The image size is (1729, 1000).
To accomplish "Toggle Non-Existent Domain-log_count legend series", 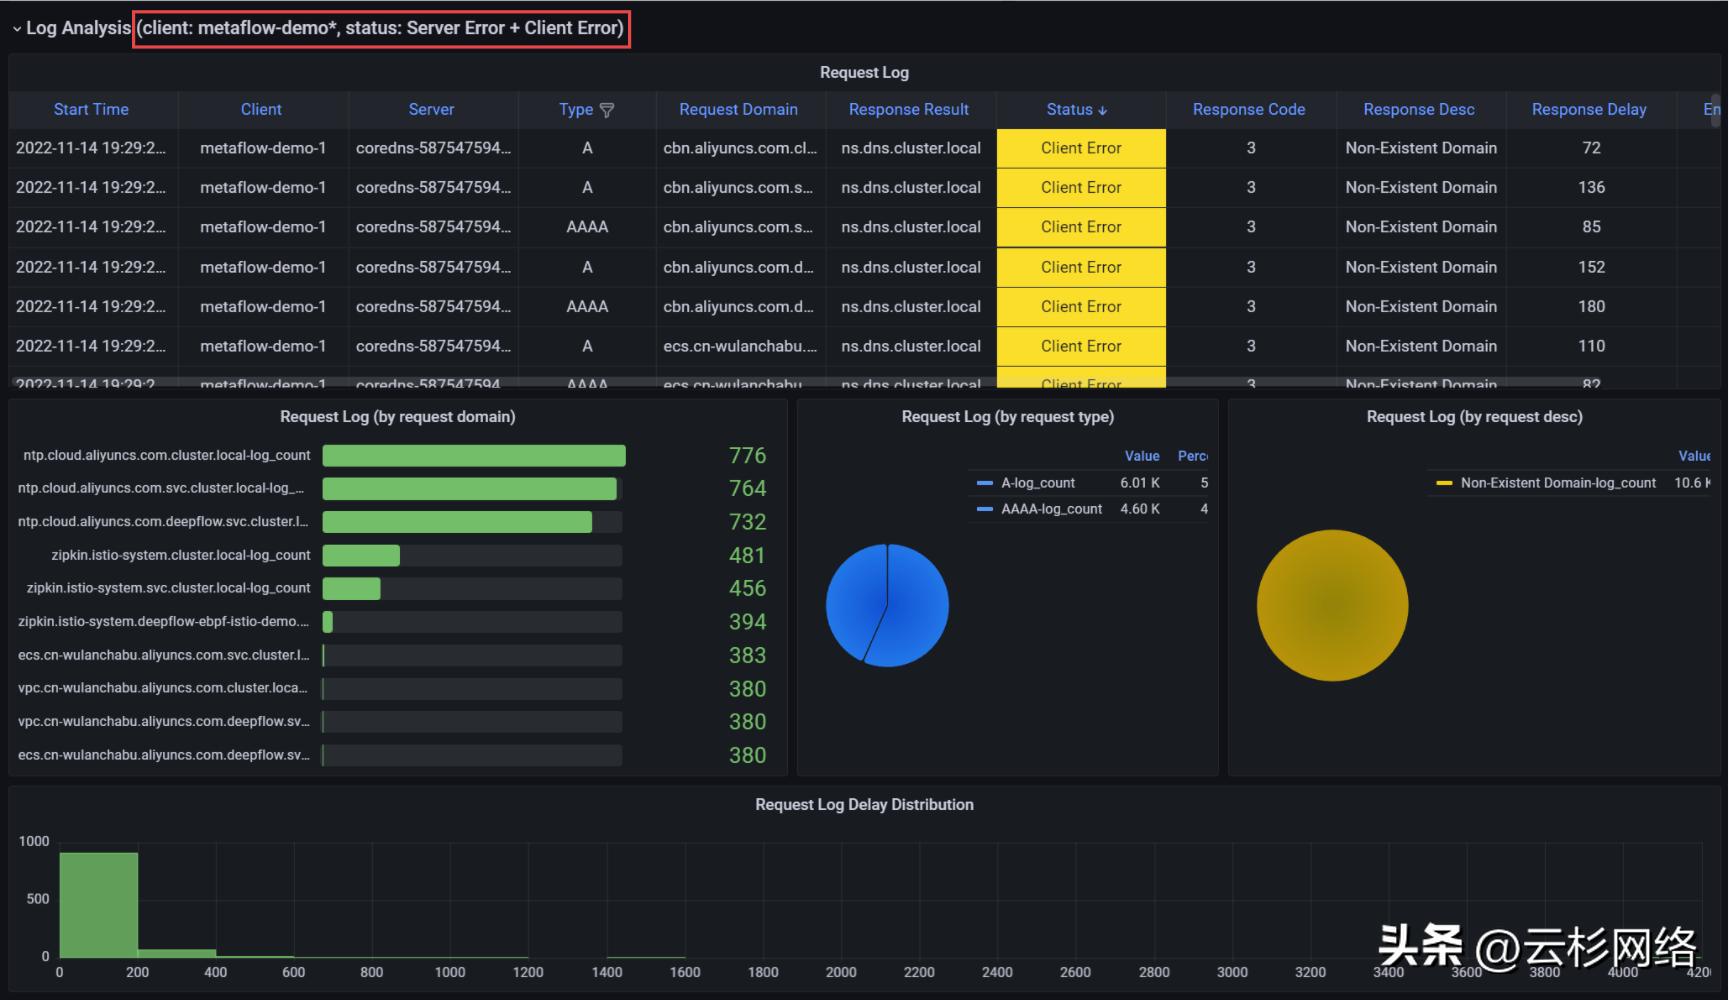I will 1558,483.
